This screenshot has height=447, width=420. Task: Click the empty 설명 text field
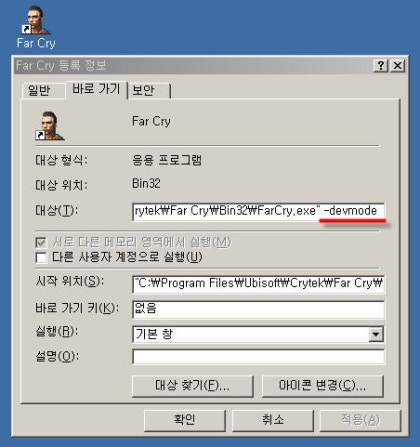tap(258, 357)
